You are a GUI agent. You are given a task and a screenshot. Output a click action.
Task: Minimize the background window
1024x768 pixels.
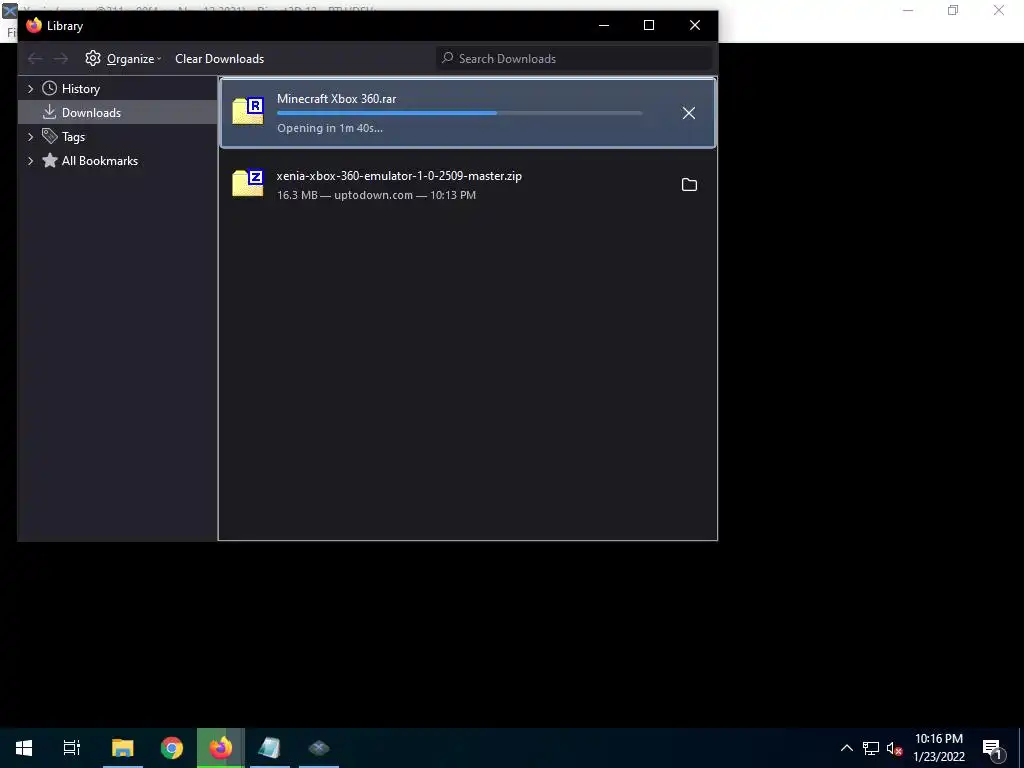908,10
